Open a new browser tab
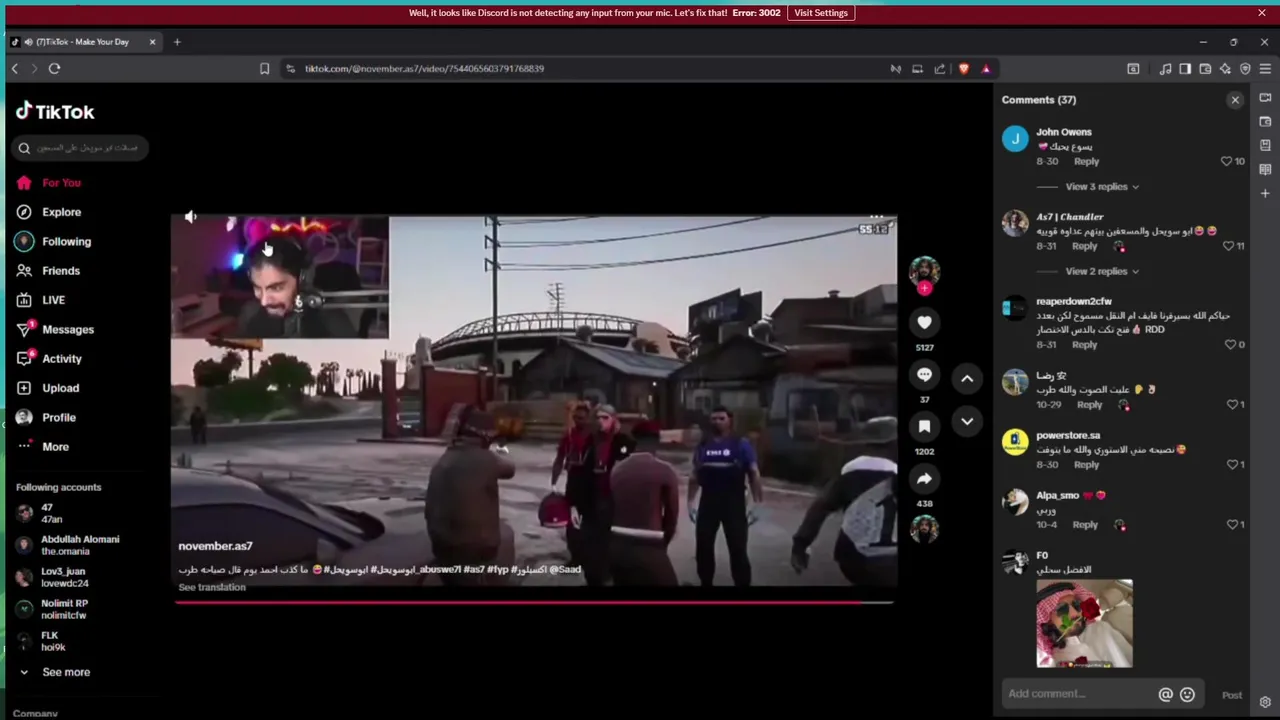 [x=177, y=42]
